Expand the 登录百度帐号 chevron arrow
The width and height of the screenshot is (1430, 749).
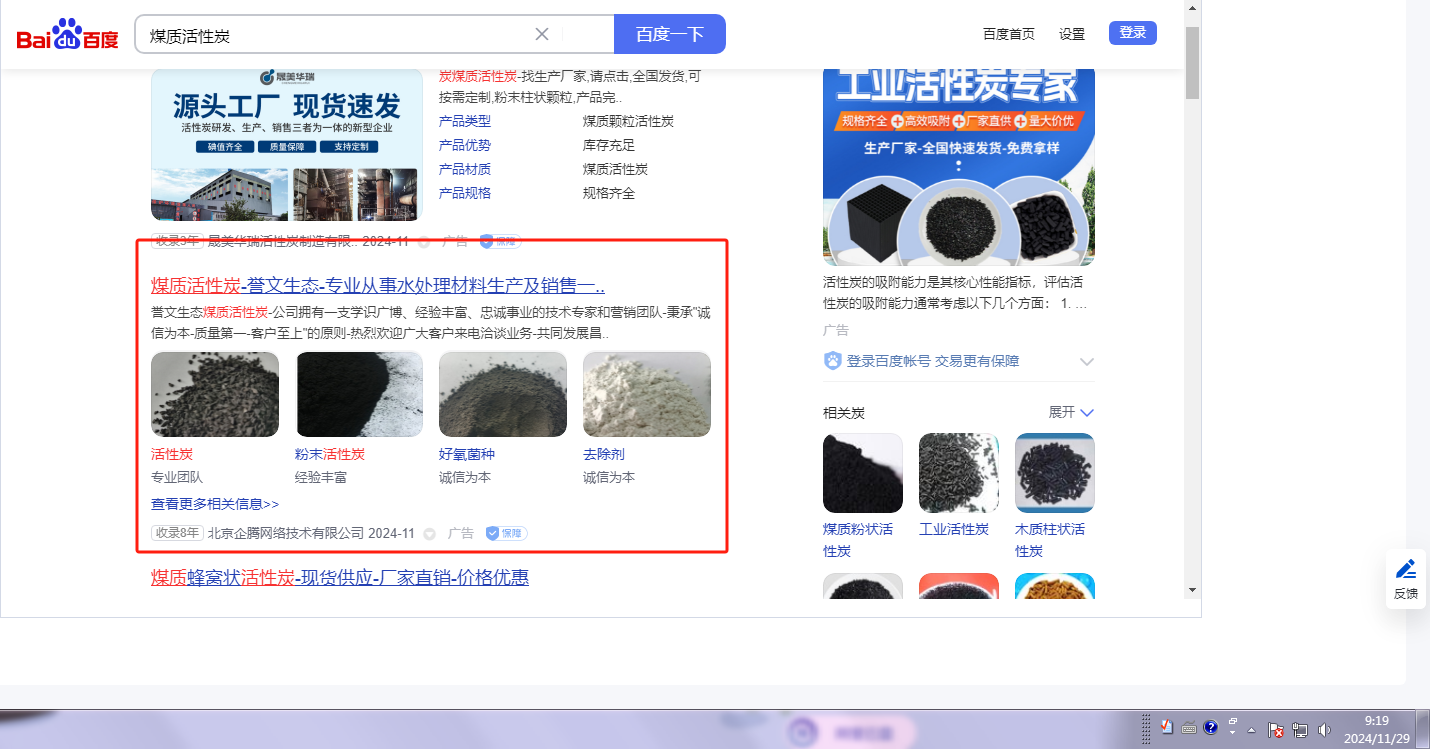(x=1087, y=362)
